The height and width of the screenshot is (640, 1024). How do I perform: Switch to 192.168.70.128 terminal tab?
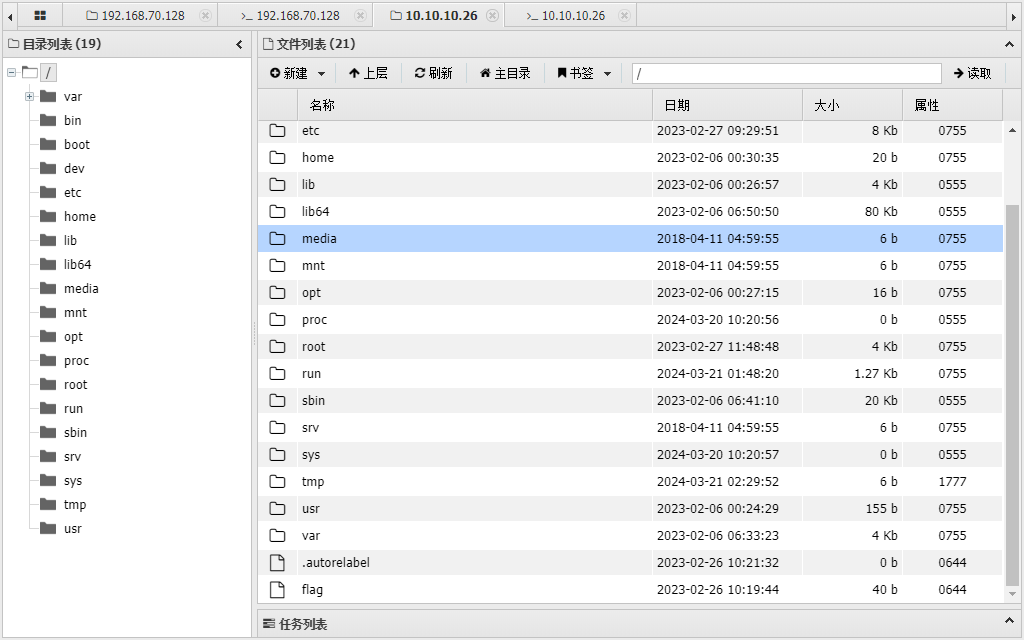290,16
